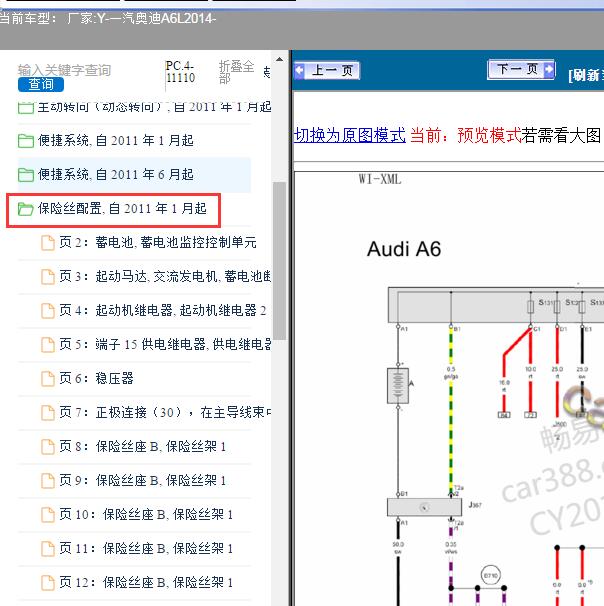
Task: Open 页 7: 正极连接（30）
Action: coord(165,412)
